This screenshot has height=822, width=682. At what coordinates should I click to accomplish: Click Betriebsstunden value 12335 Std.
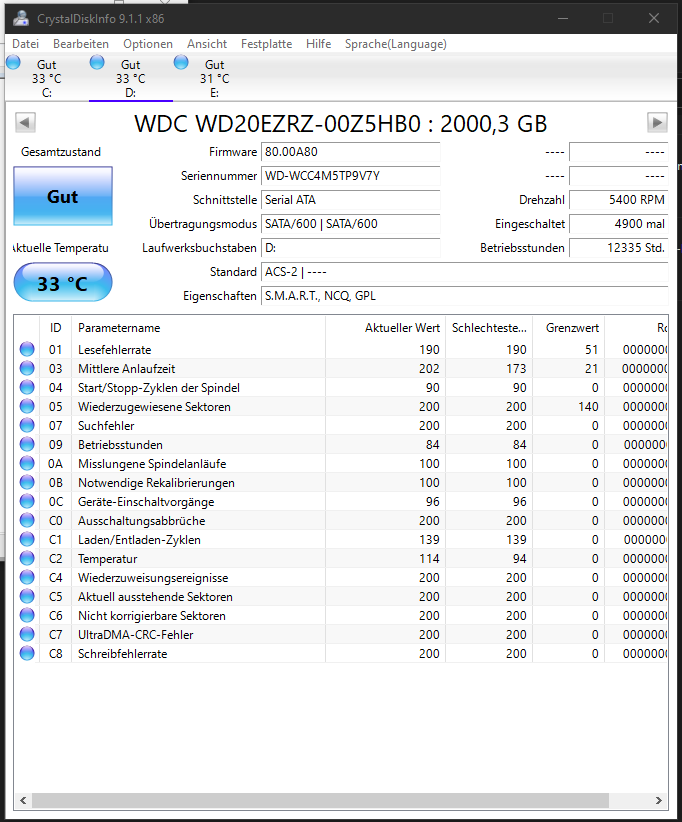click(619, 248)
